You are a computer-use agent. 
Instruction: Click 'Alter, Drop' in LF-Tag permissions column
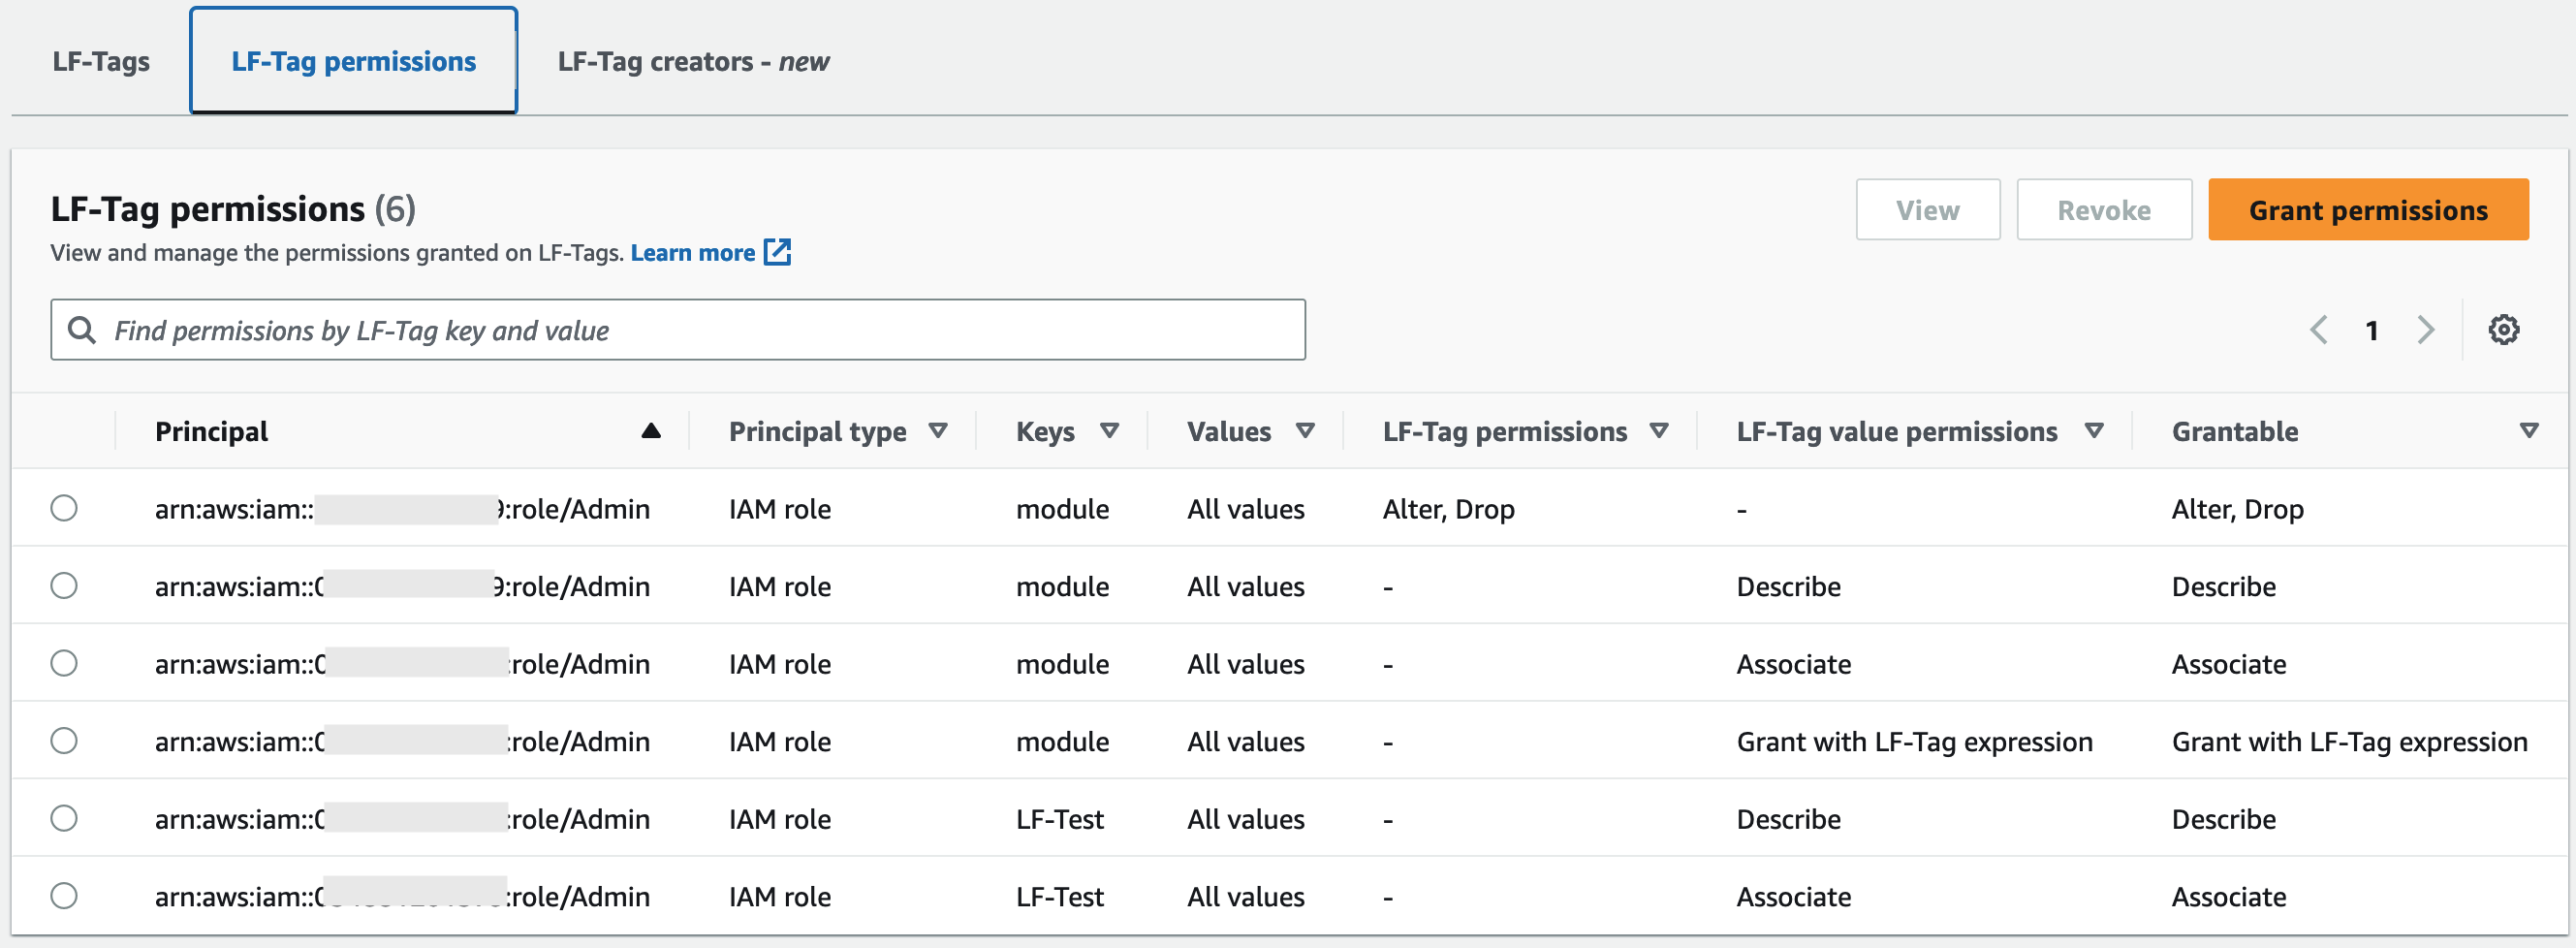pos(1448,509)
